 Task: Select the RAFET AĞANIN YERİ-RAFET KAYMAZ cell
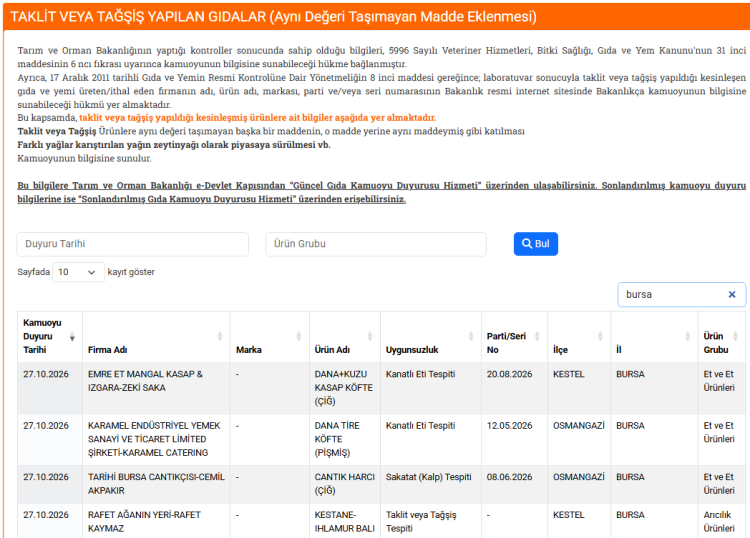click(x=156, y=521)
